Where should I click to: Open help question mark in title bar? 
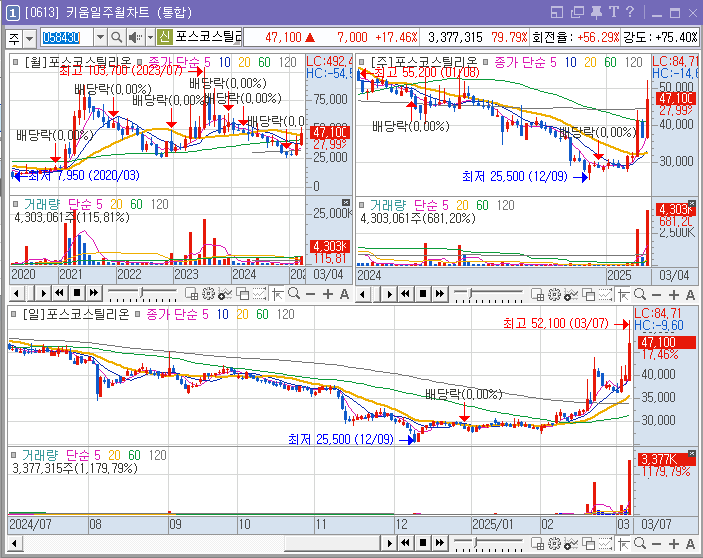(630, 12)
